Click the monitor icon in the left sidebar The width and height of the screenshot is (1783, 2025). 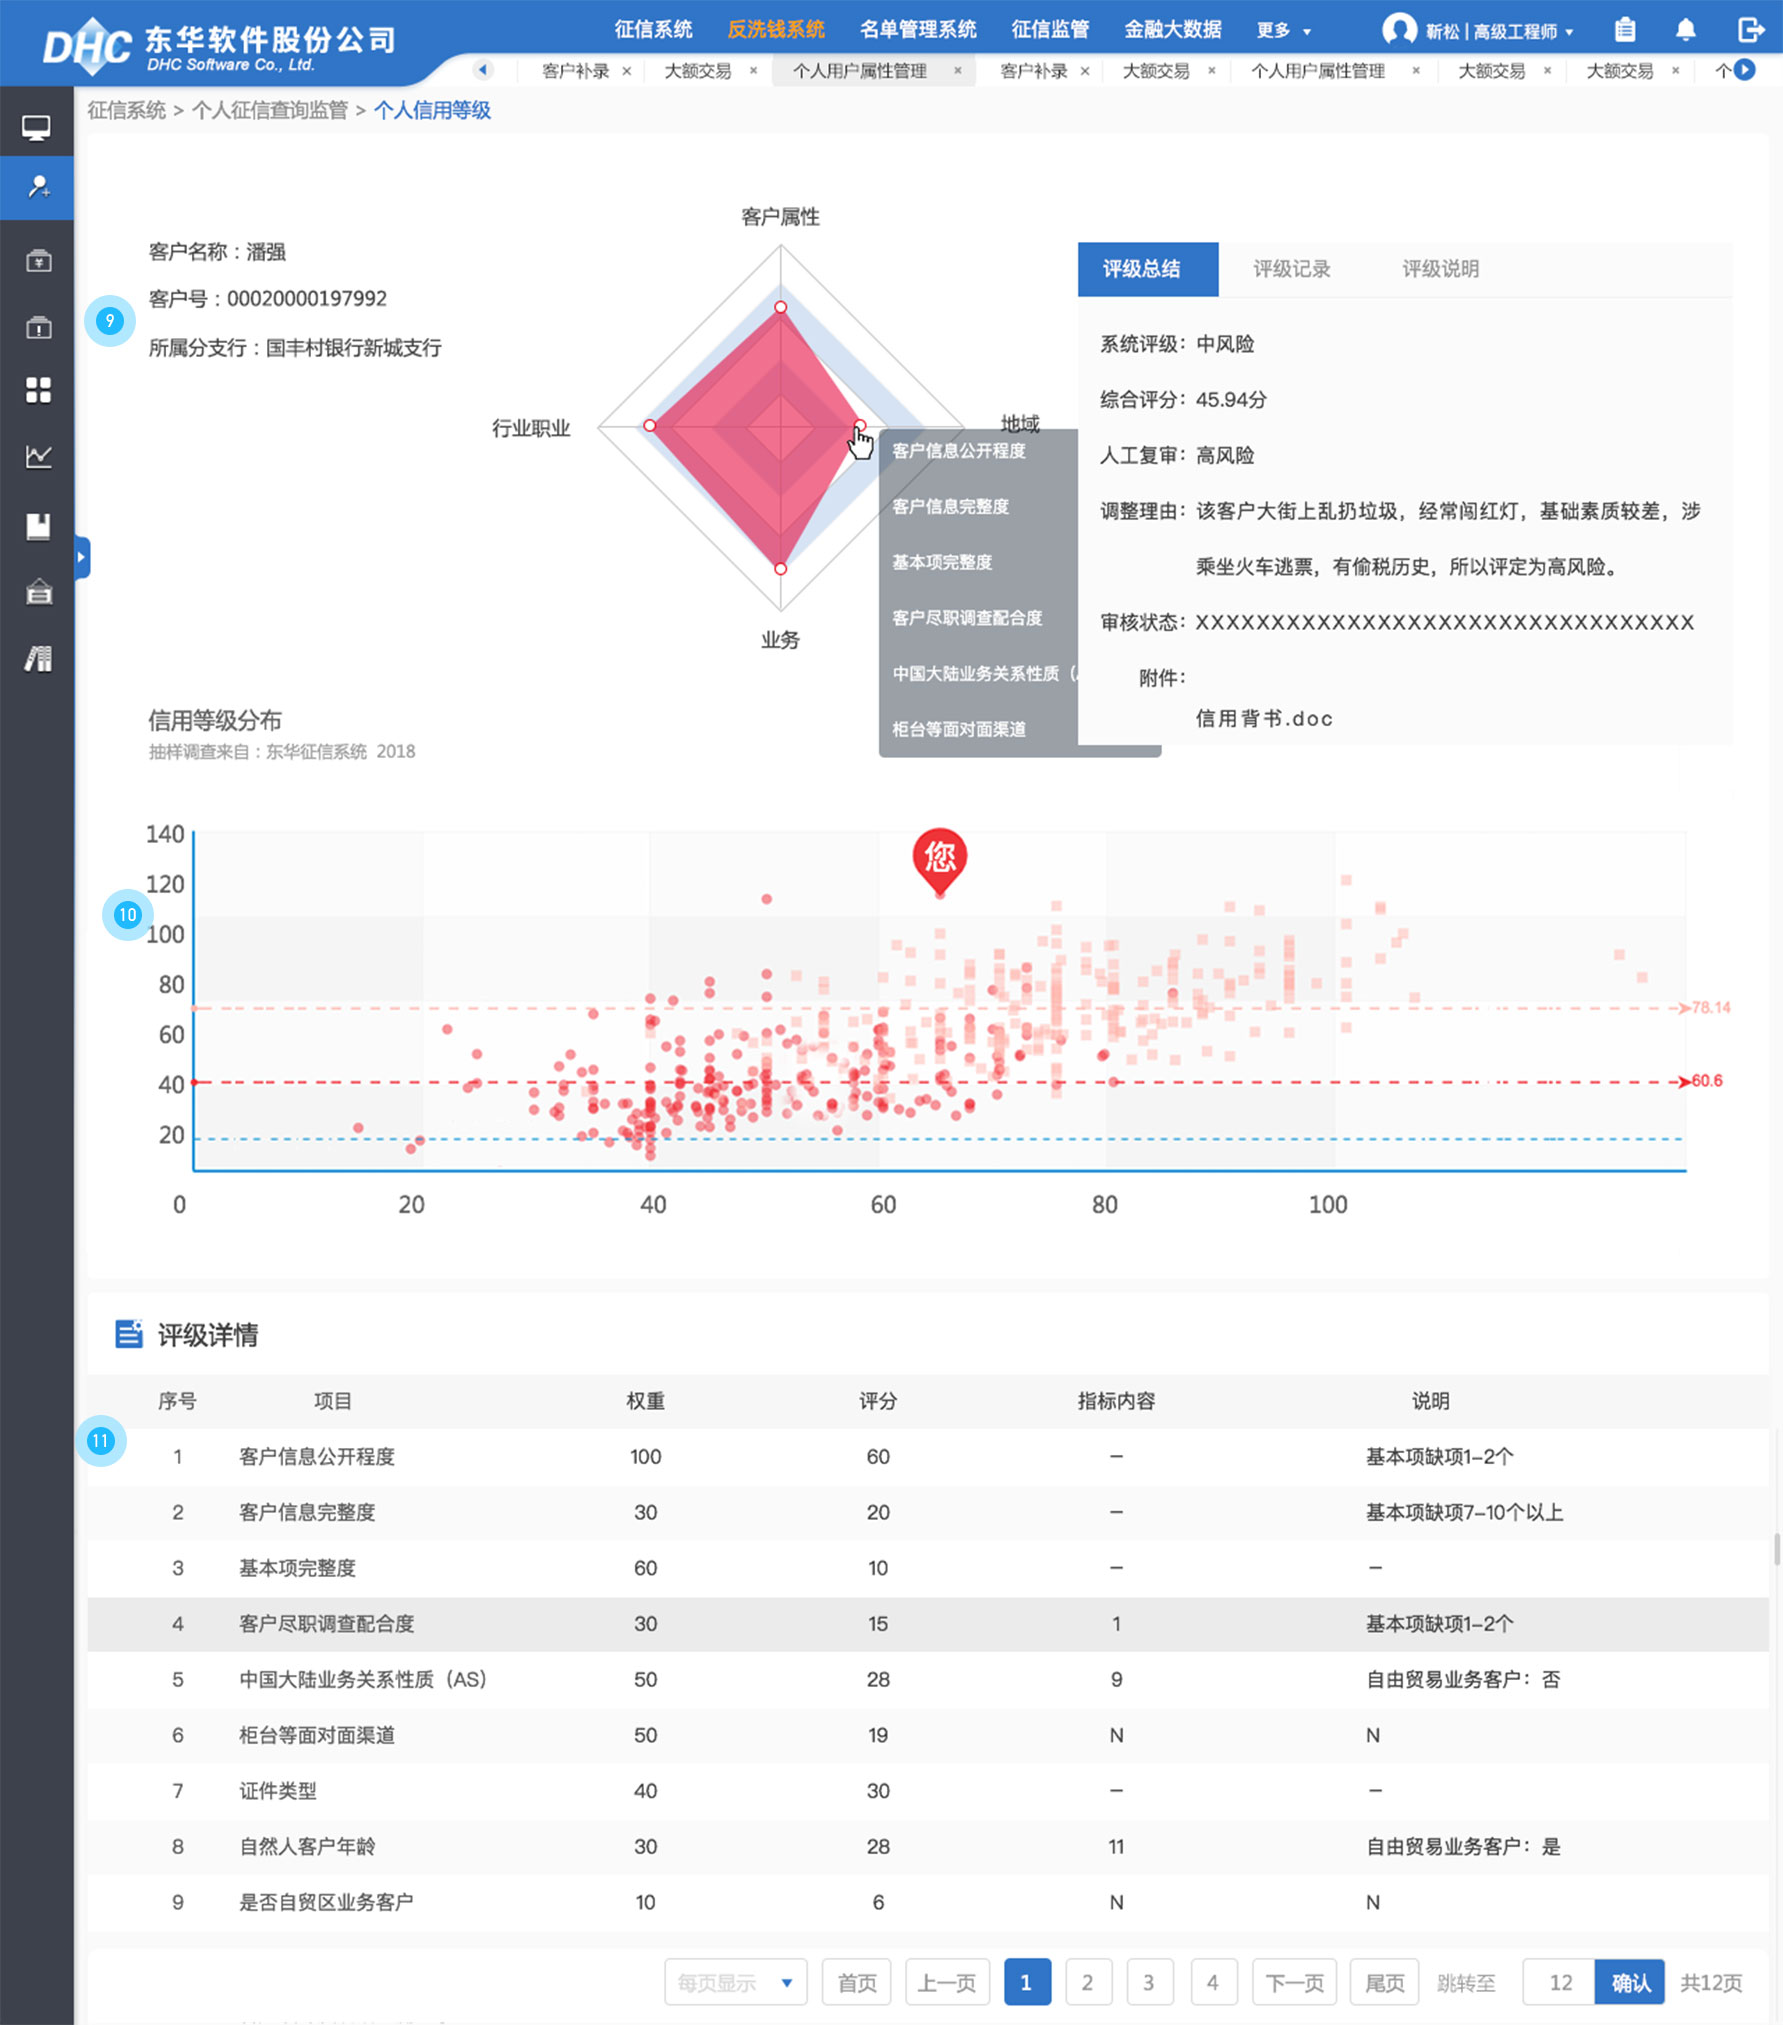pos(37,128)
